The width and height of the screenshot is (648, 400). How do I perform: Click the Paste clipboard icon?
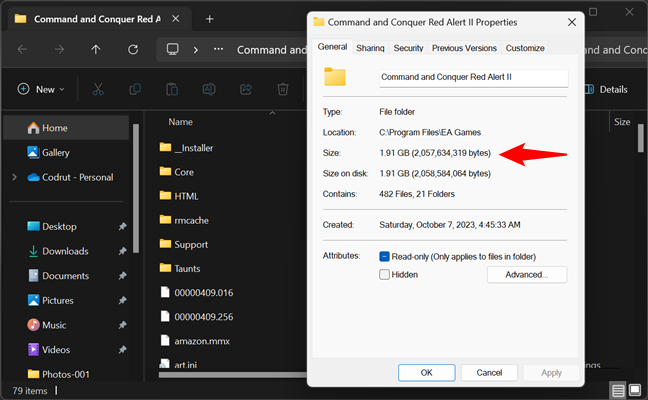pos(173,89)
